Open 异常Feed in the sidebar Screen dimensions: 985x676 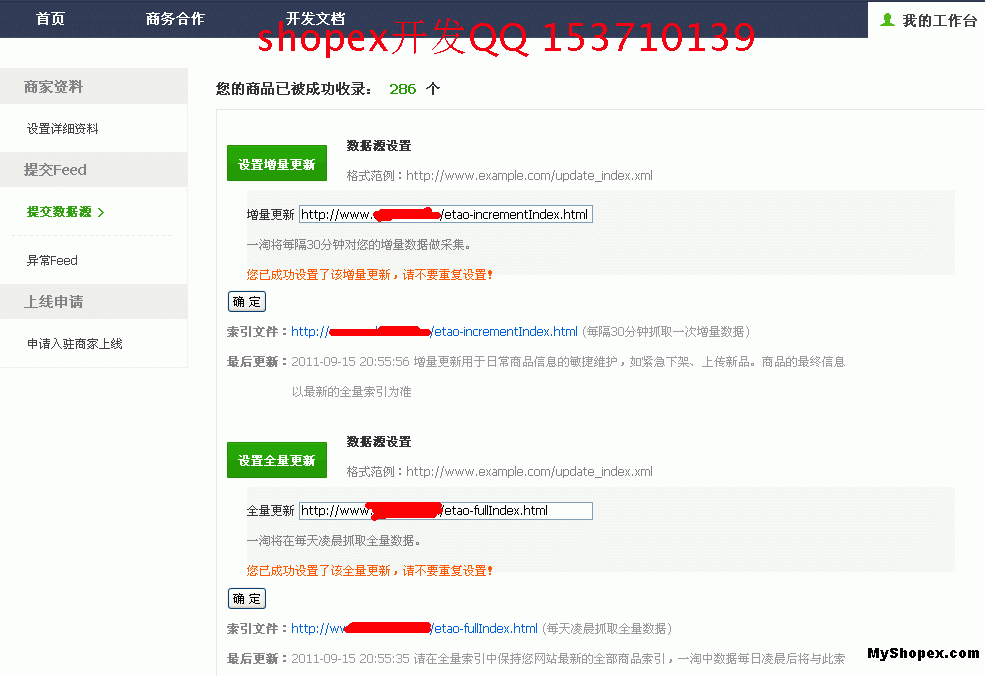click(52, 260)
